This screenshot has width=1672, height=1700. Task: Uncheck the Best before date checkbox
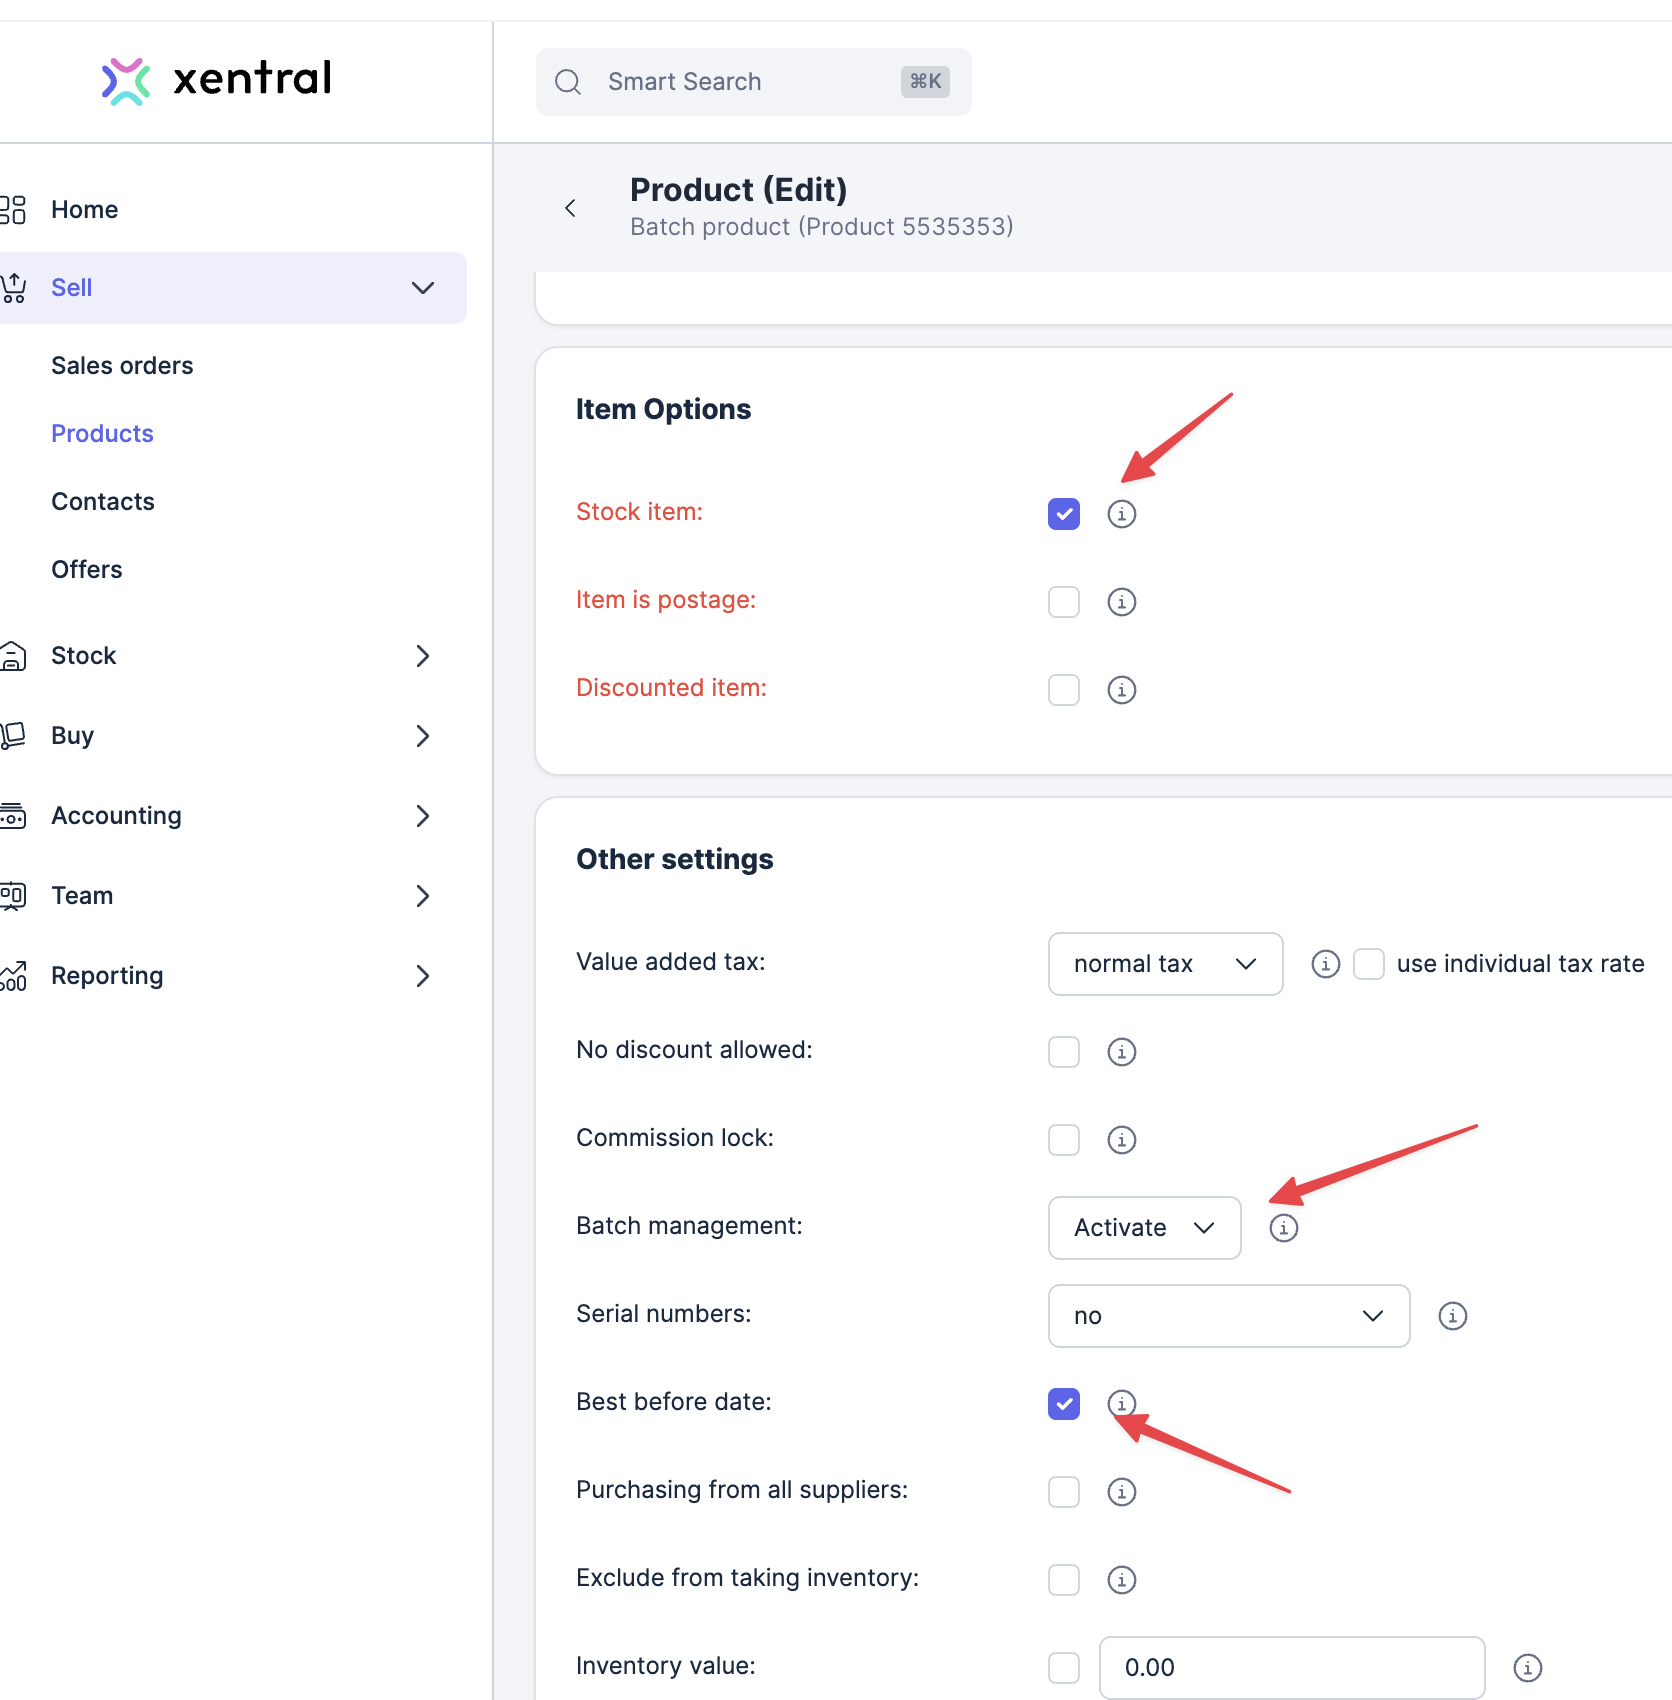pos(1064,1404)
